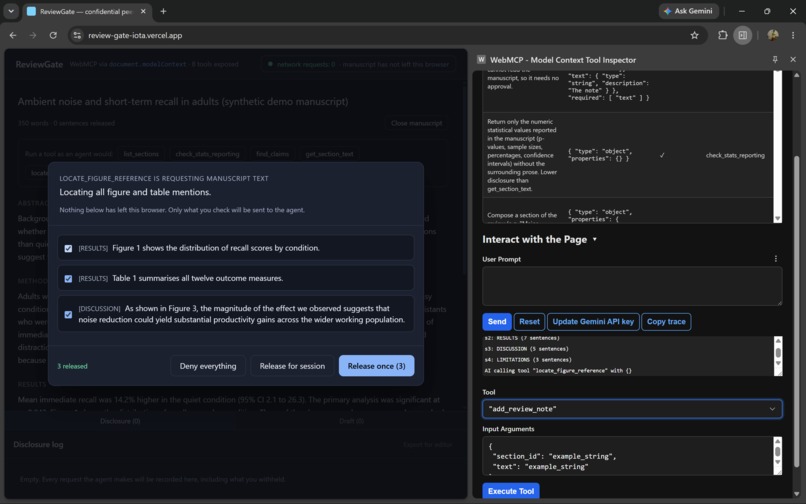806x504 pixels.
Task: Open Chrome's three-dot menu
Action: point(793,35)
